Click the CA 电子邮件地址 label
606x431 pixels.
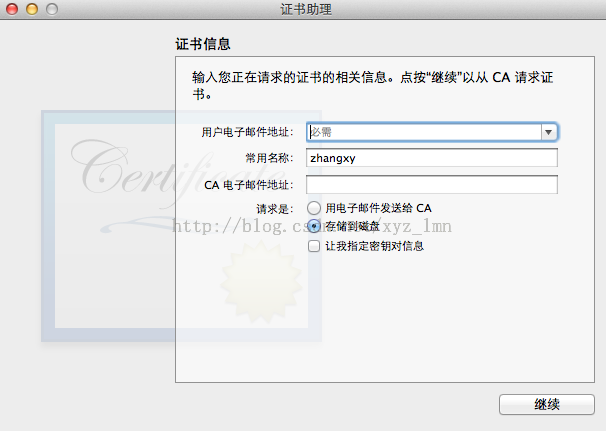click(x=249, y=185)
